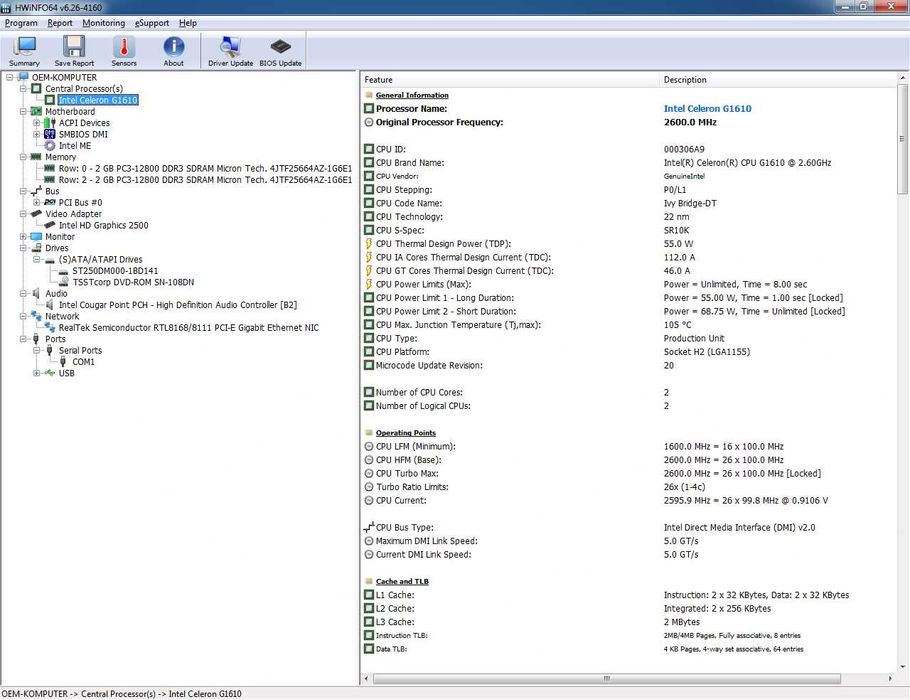Click the scroll down arrow of details pane
This screenshot has width=910, height=700.
tap(902, 666)
